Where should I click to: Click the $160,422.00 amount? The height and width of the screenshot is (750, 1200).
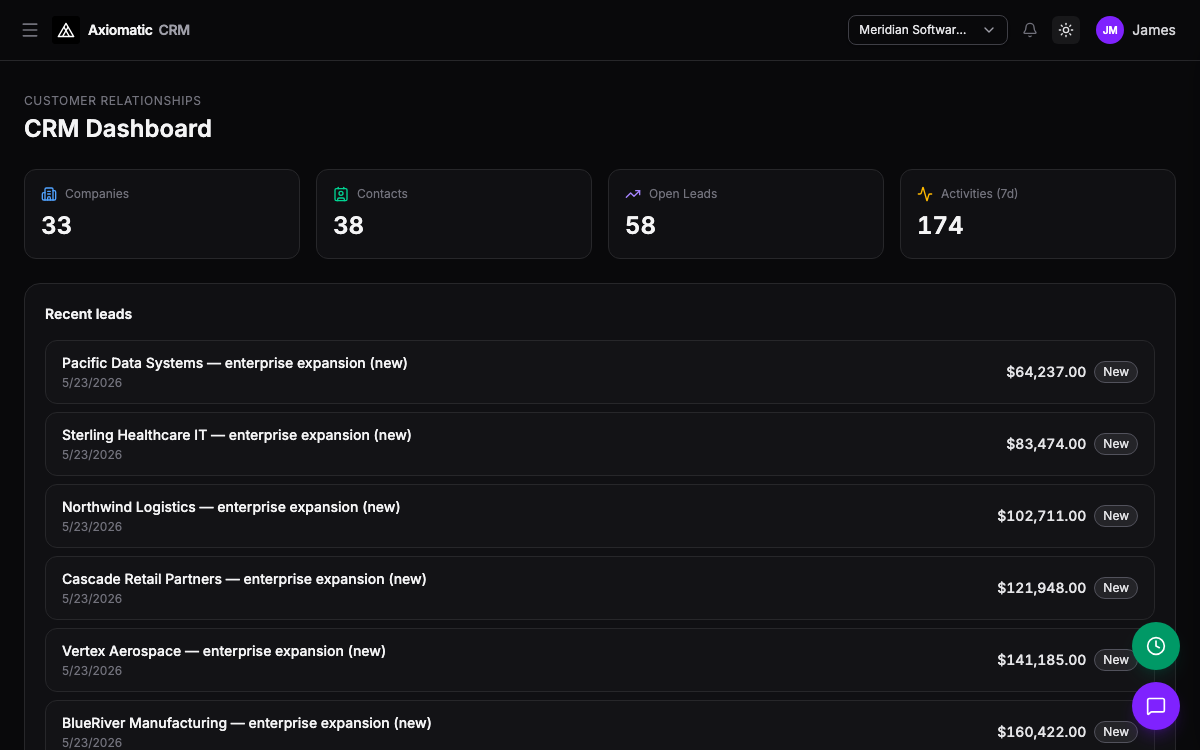pyautogui.click(x=1041, y=732)
